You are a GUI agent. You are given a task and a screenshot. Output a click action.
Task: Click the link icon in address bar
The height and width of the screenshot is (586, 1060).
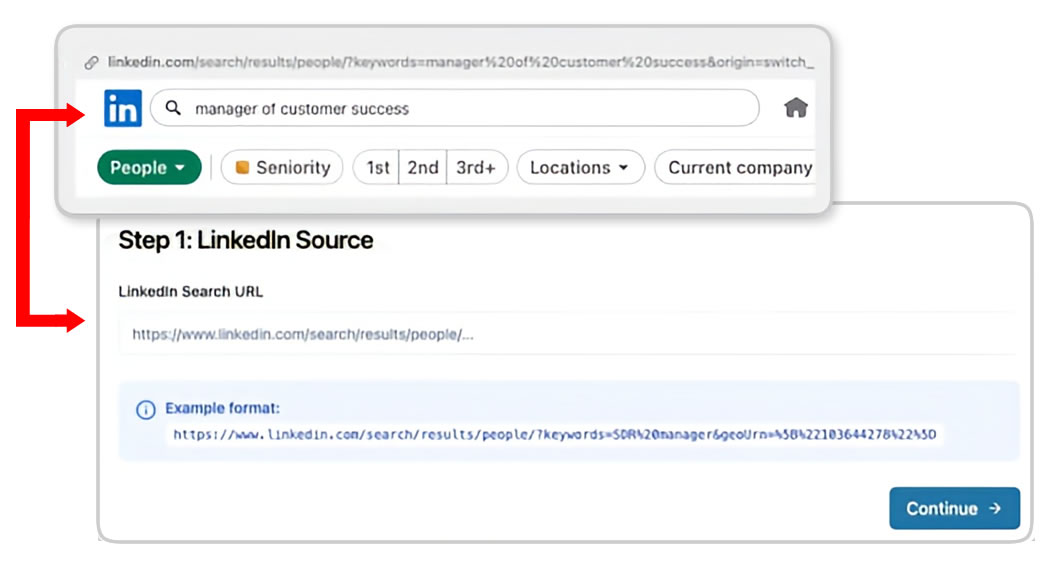(91, 62)
